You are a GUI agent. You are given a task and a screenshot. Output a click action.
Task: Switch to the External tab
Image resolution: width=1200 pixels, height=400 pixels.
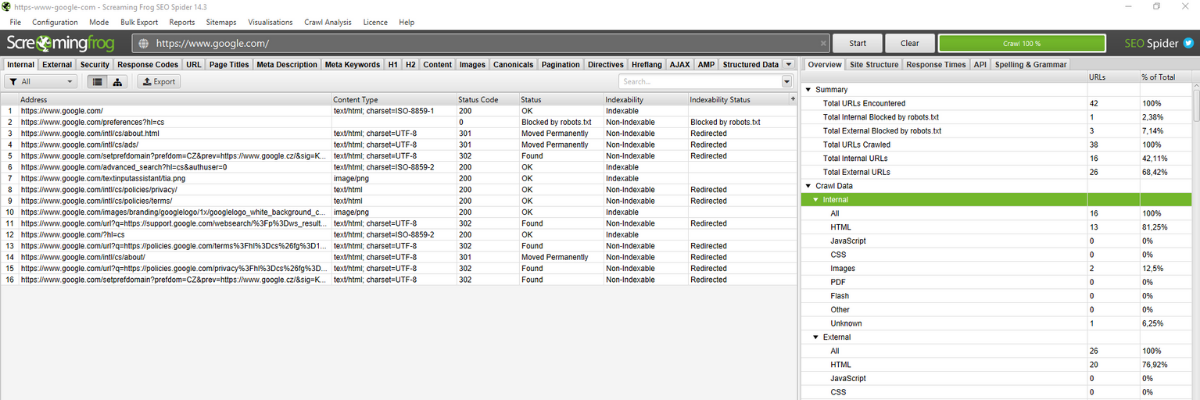pos(57,64)
